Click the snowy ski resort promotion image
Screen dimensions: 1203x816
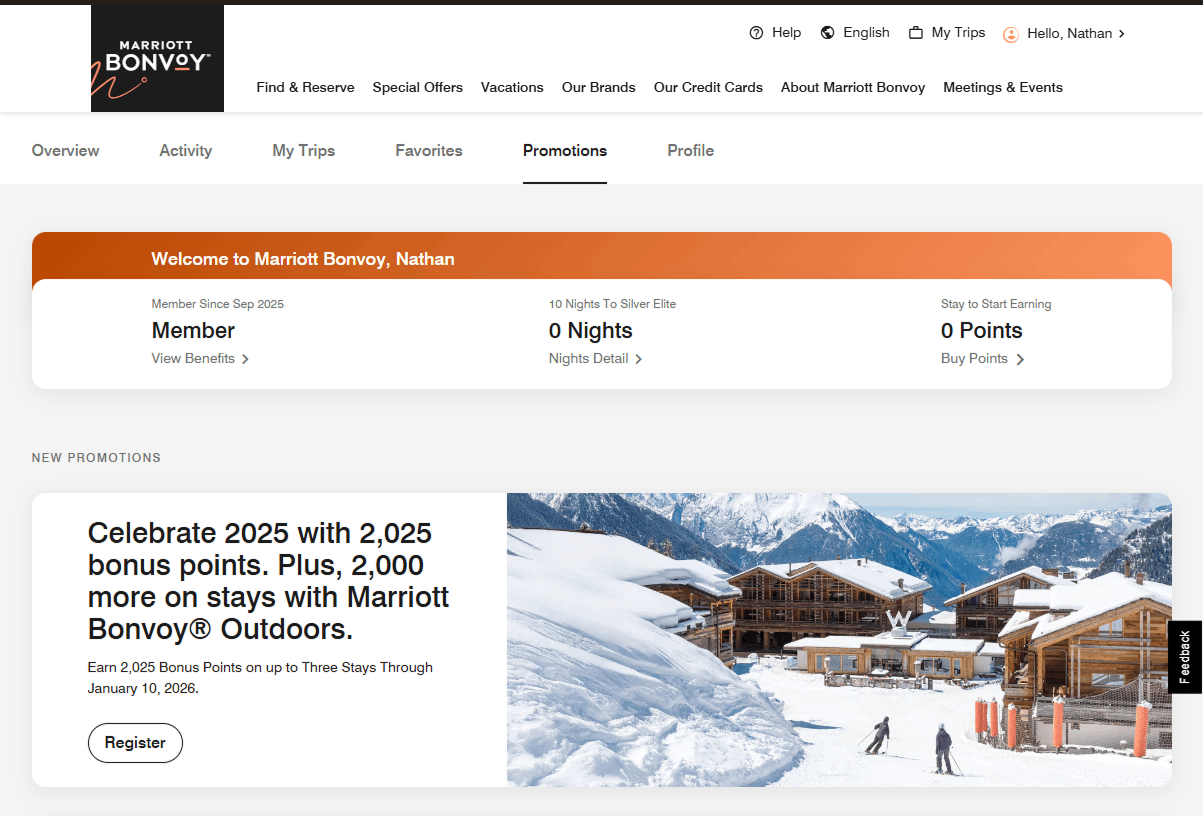(839, 640)
